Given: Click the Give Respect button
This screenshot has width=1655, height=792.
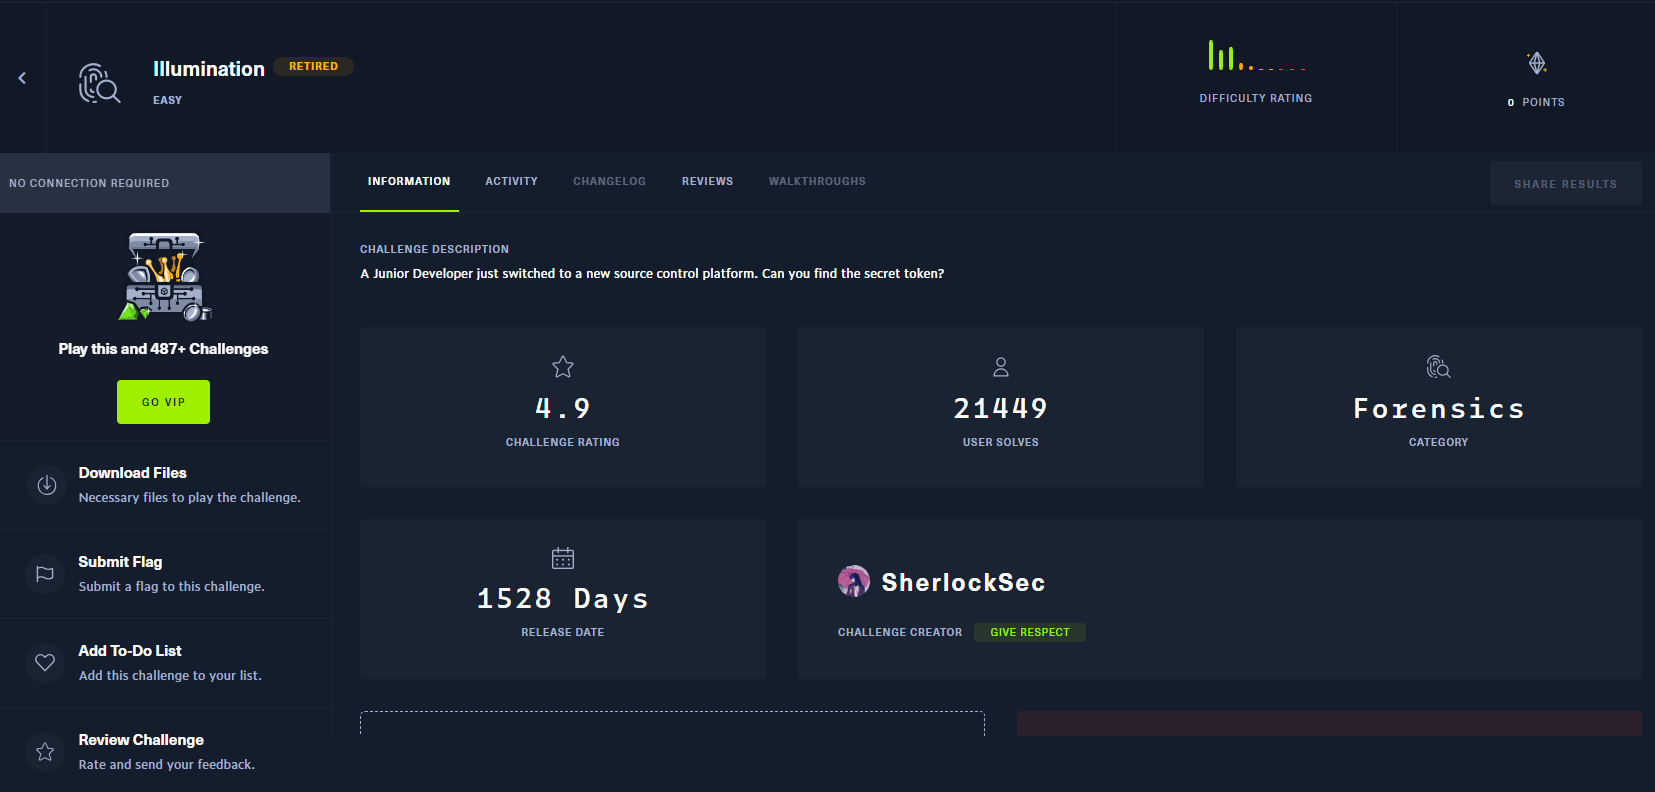Looking at the screenshot, I should click(1029, 632).
